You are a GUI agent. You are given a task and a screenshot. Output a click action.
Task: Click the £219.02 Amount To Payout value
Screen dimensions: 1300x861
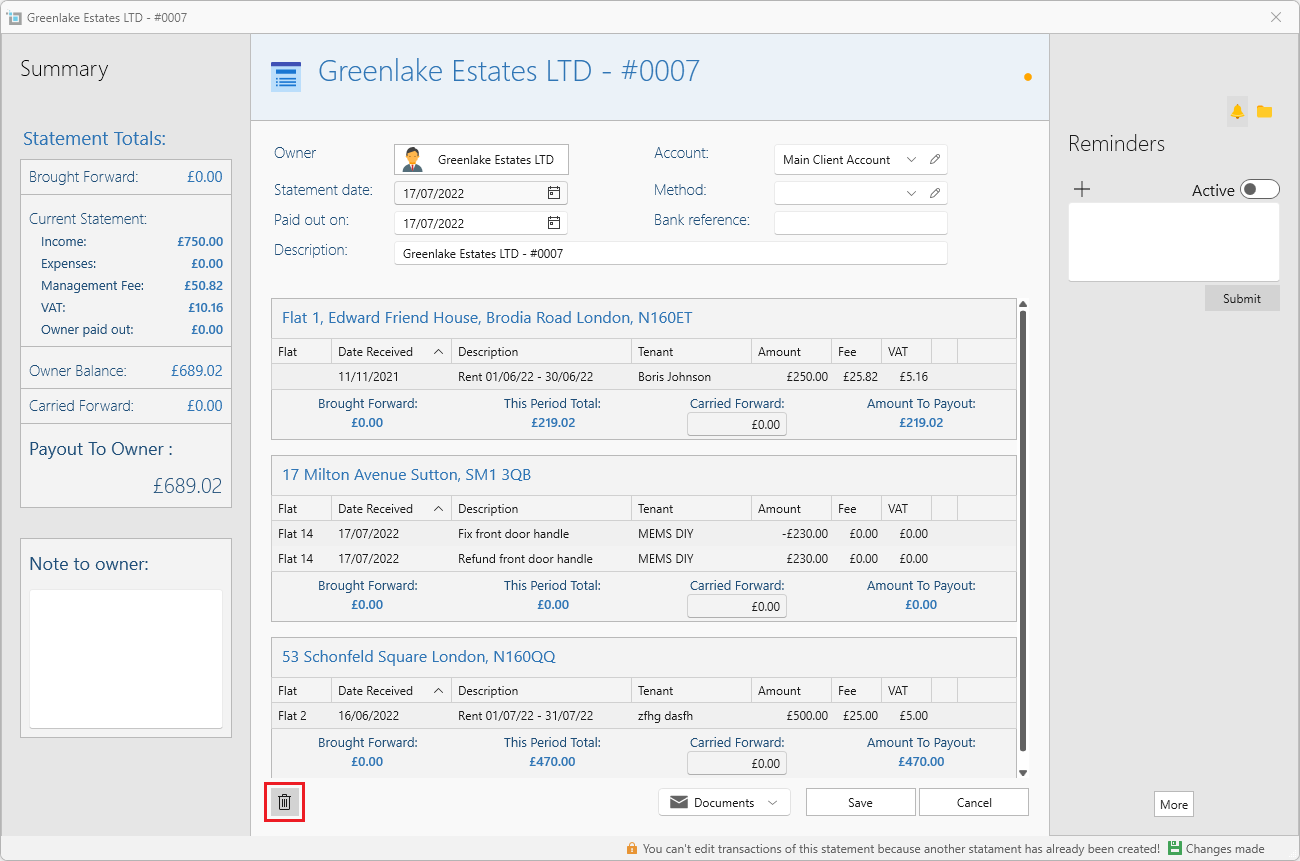pyautogui.click(x=921, y=423)
